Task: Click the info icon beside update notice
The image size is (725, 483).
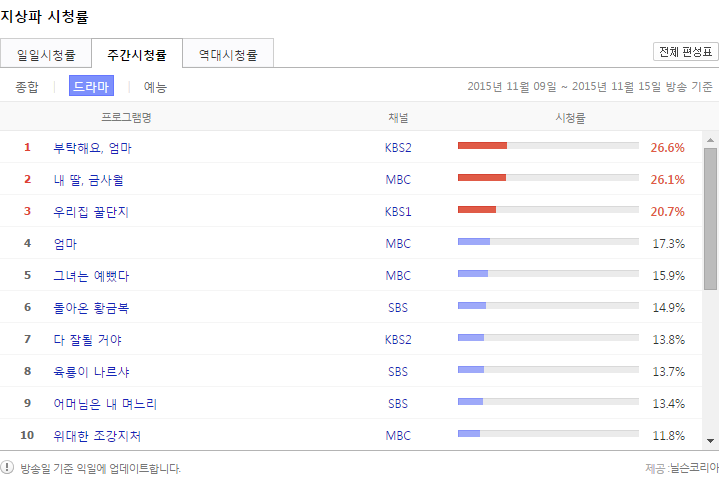Action: point(8,467)
